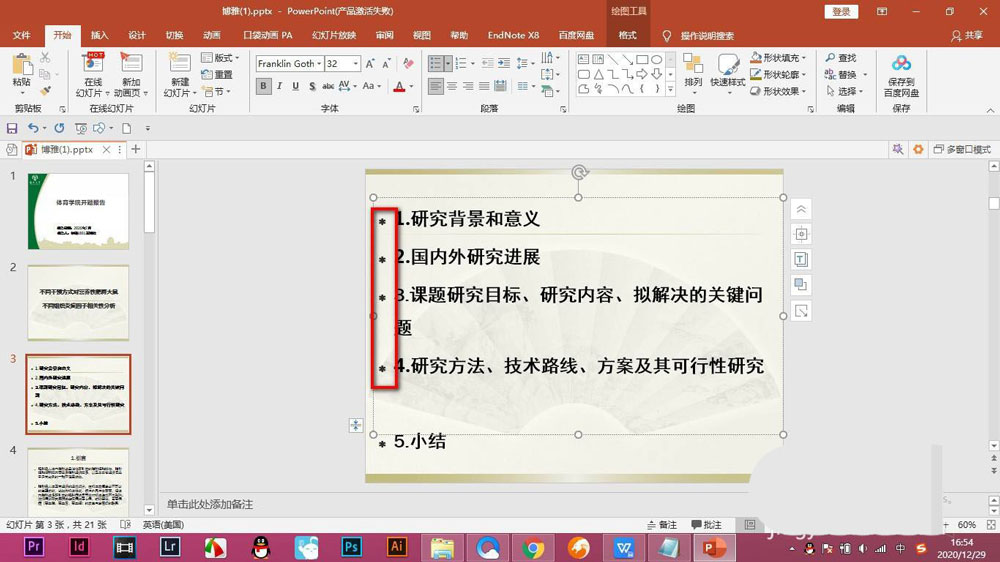
Task: Click the Paste (粘贴) clipboard icon
Action: [x=22, y=64]
